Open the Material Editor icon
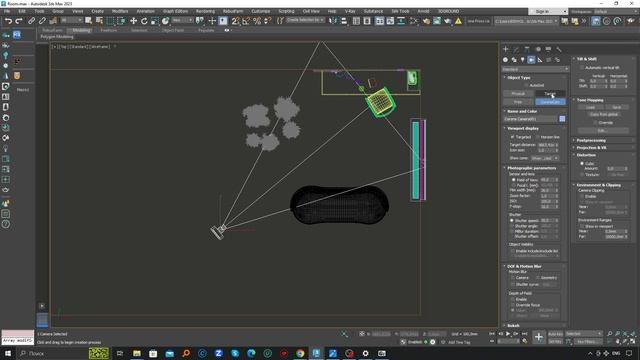Image resolution: width=640 pixels, height=360 pixels. 413,21
